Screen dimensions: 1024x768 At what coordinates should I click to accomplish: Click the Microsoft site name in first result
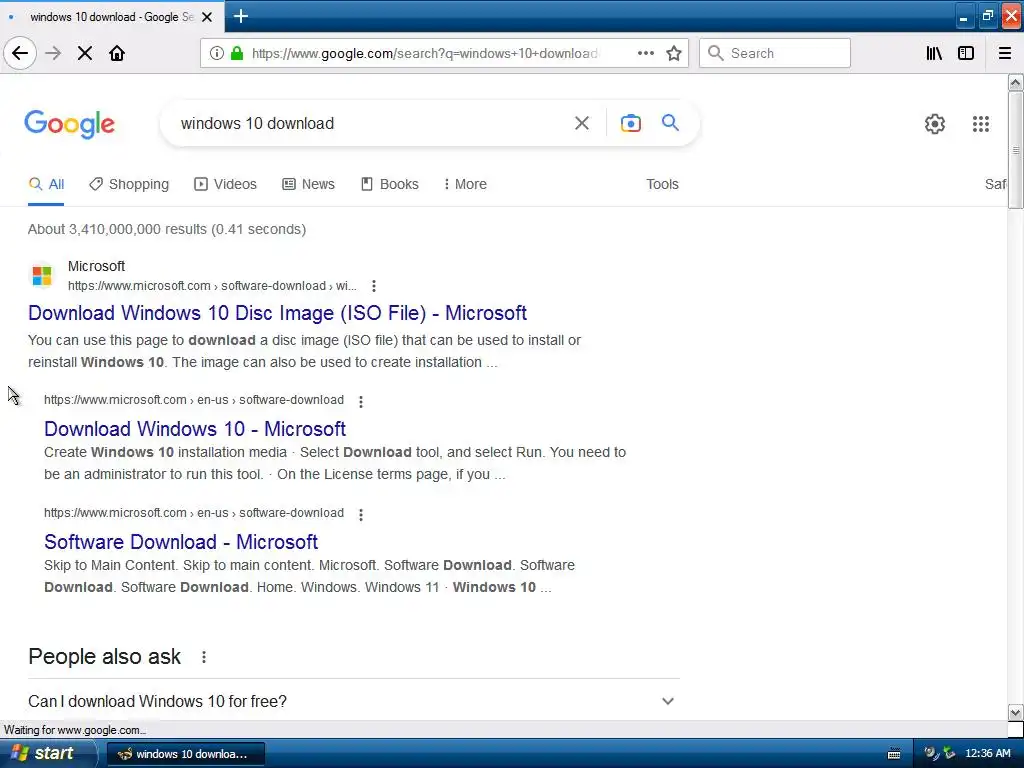point(96,266)
